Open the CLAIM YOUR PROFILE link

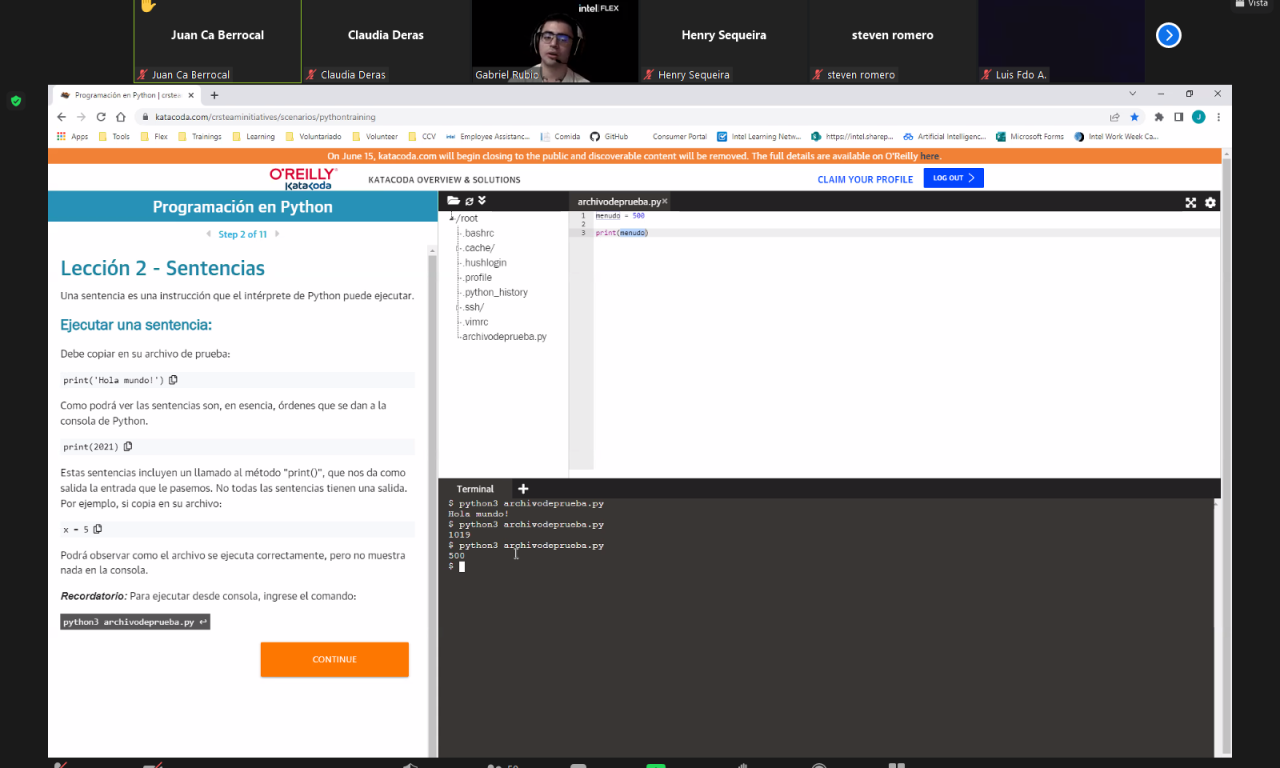click(x=865, y=179)
